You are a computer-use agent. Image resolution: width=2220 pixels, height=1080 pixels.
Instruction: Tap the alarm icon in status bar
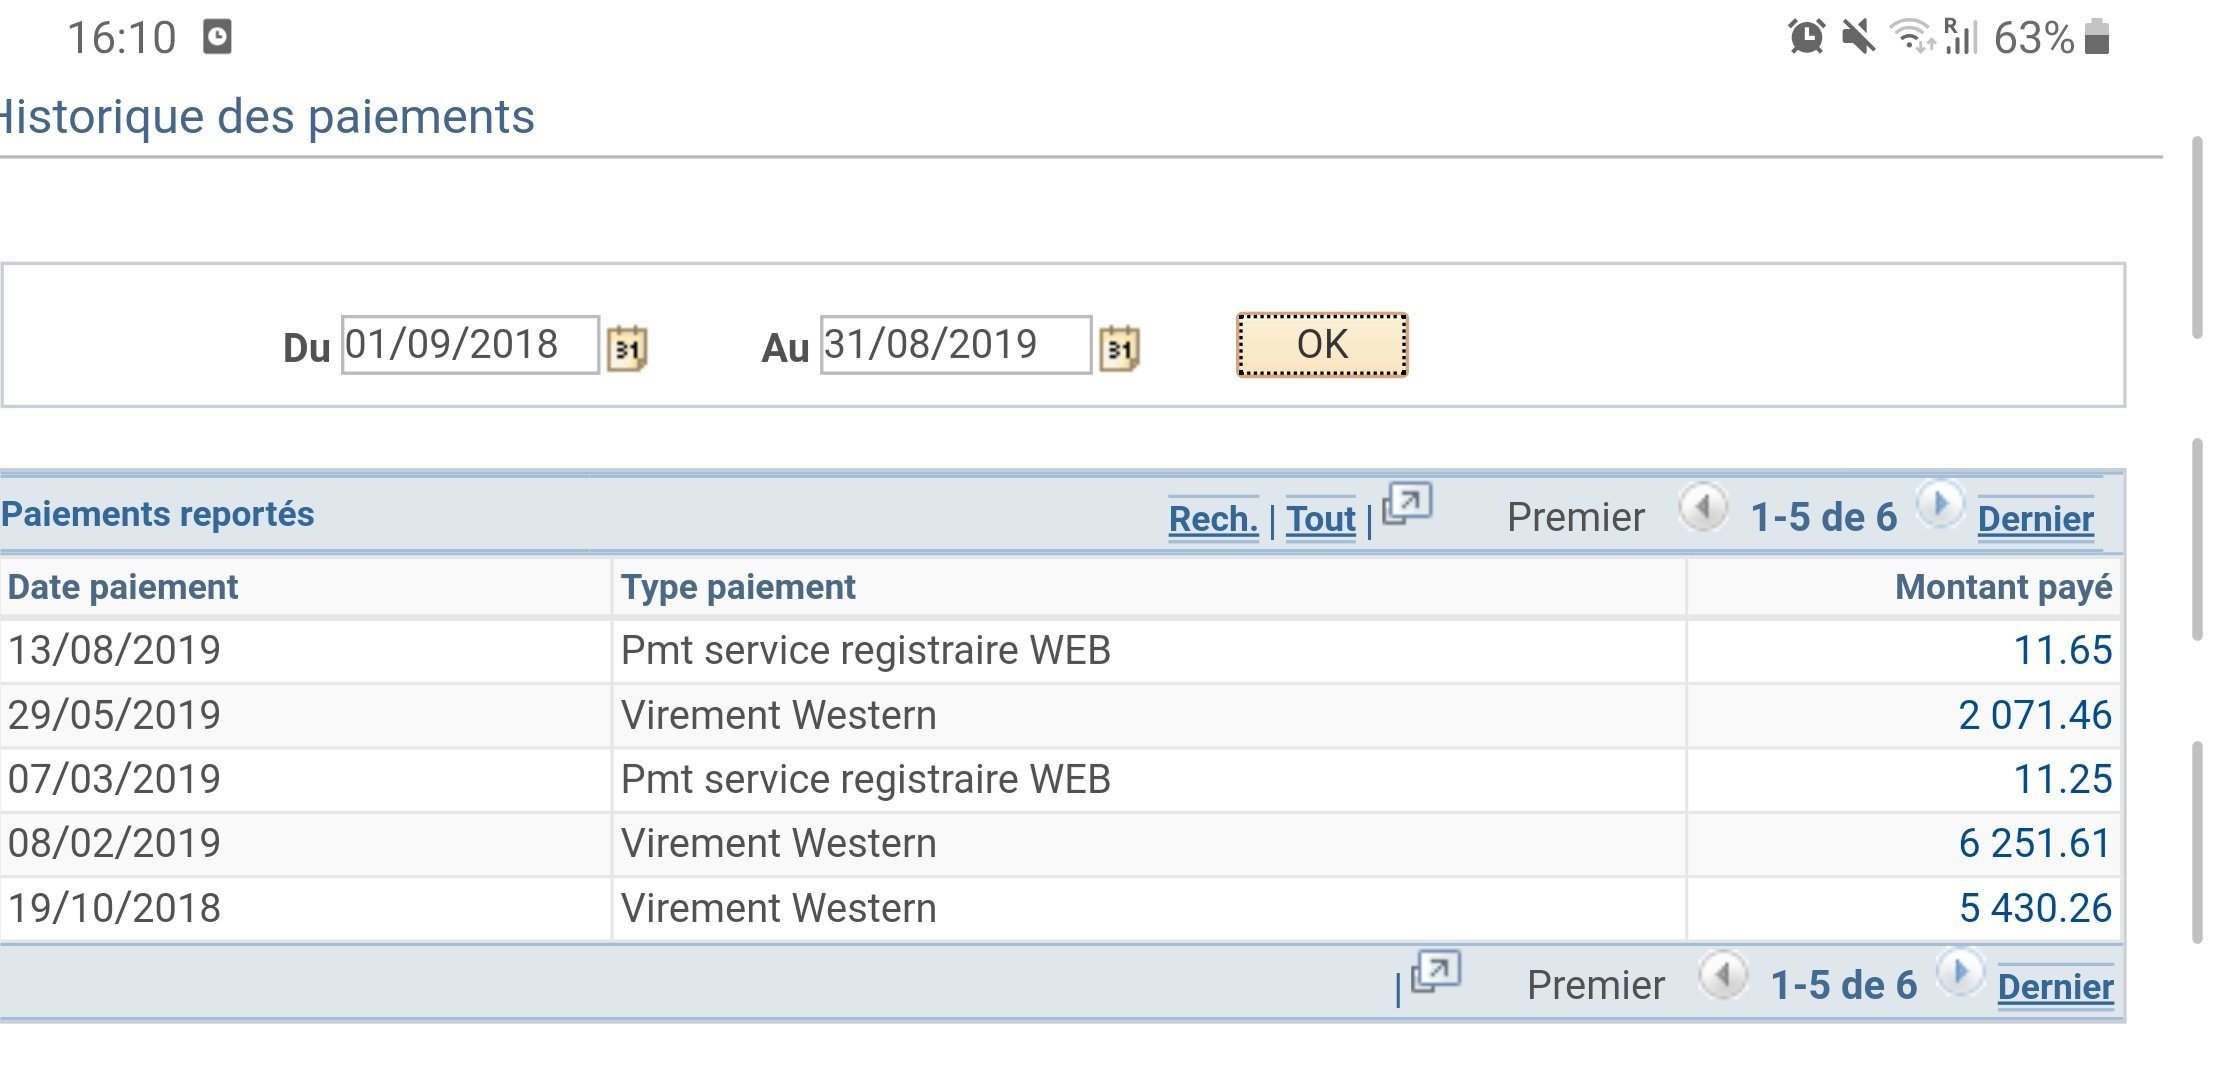(x=1806, y=37)
